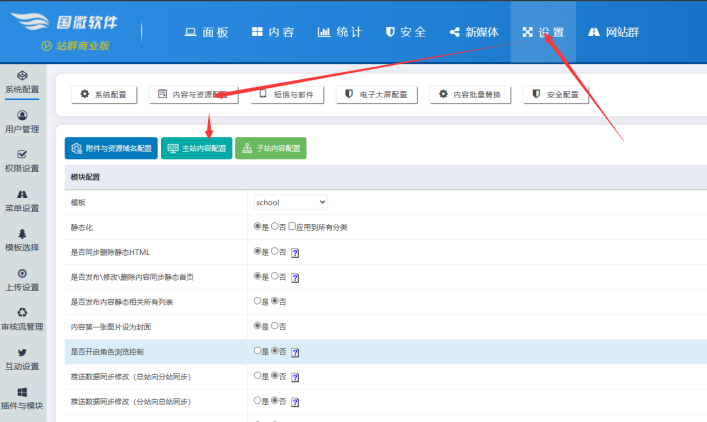Open 插件与模块 sidebar icon
Image resolution: width=707 pixels, height=422 pixels.
22,397
